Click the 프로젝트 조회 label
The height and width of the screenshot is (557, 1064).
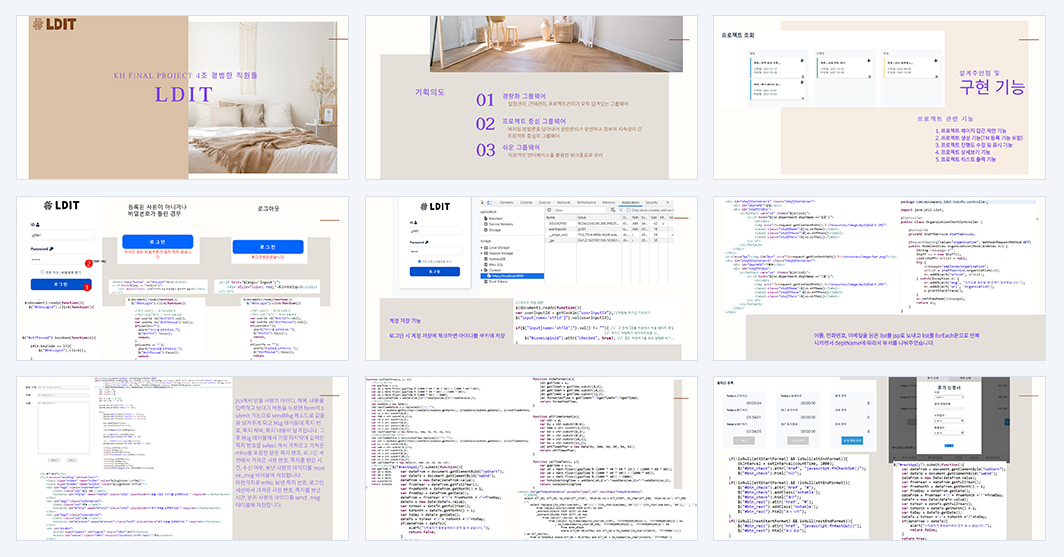pos(738,35)
